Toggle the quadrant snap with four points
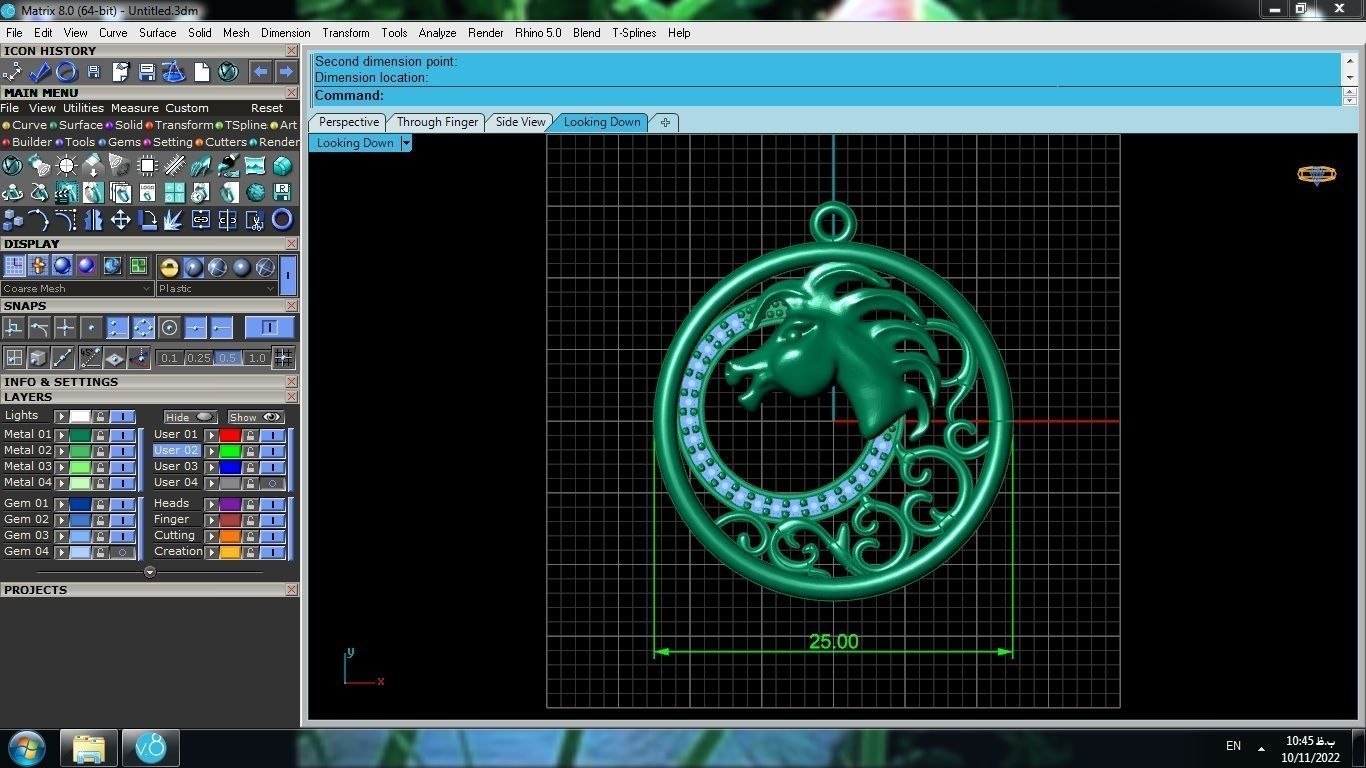1366x768 pixels. (143, 327)
